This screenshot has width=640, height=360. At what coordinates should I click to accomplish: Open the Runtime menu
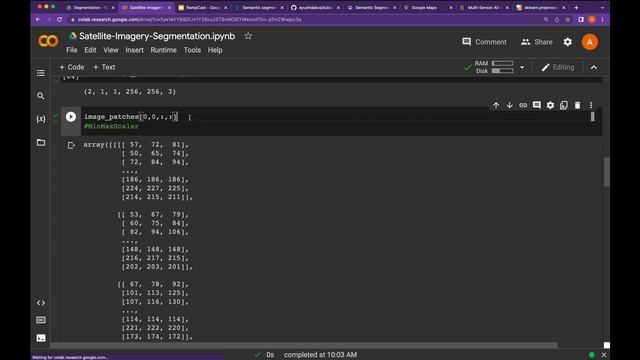[x=163, y=50]
